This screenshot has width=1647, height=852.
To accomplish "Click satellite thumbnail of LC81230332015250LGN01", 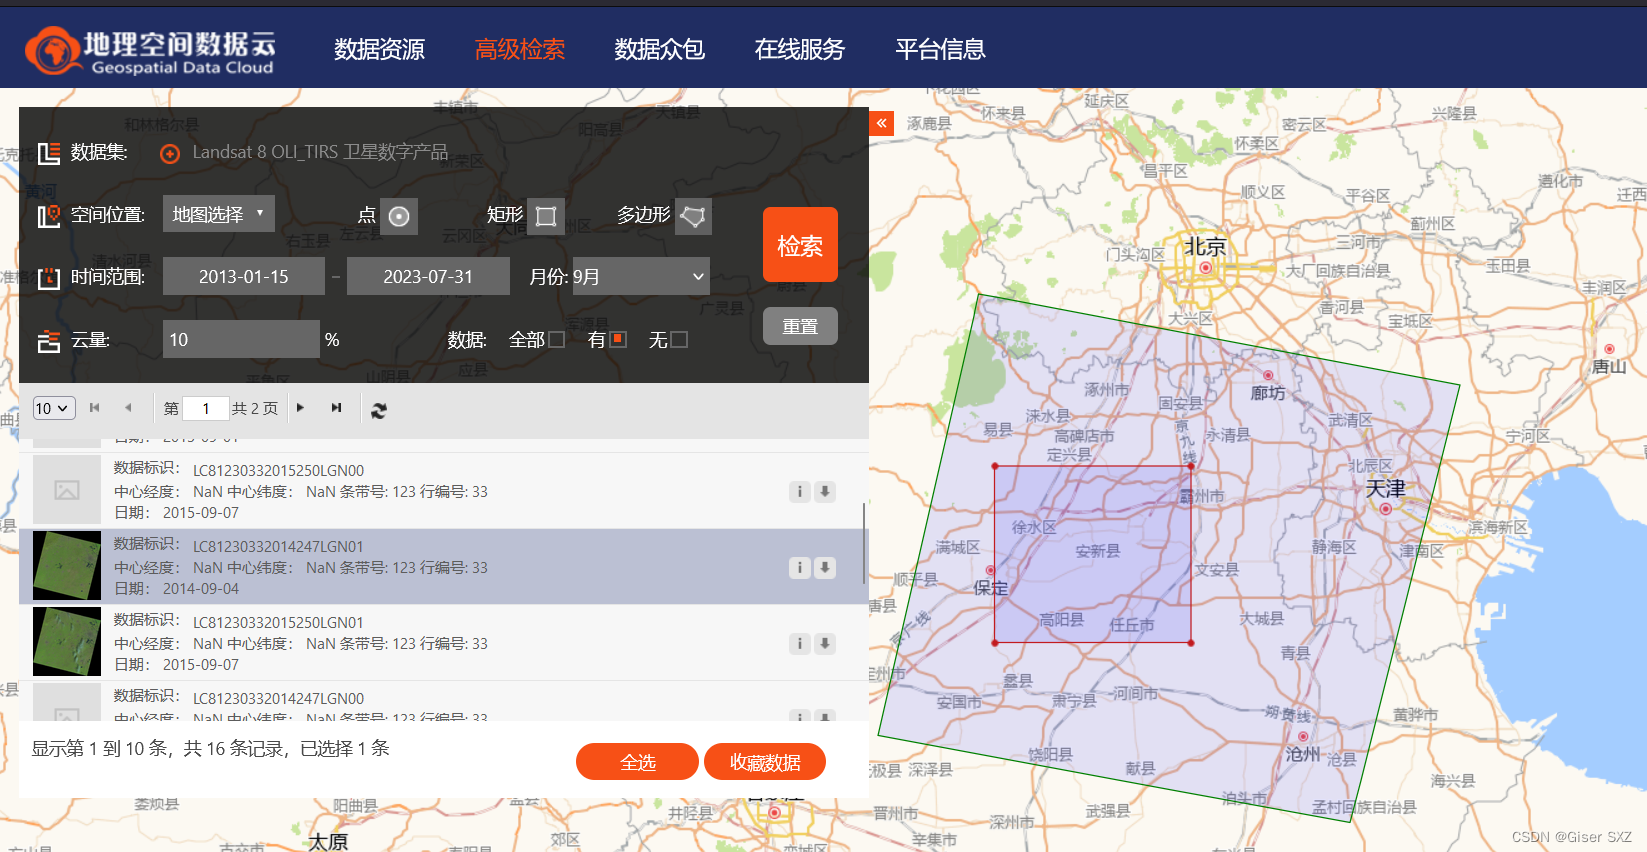I will [x=67, y=642].
